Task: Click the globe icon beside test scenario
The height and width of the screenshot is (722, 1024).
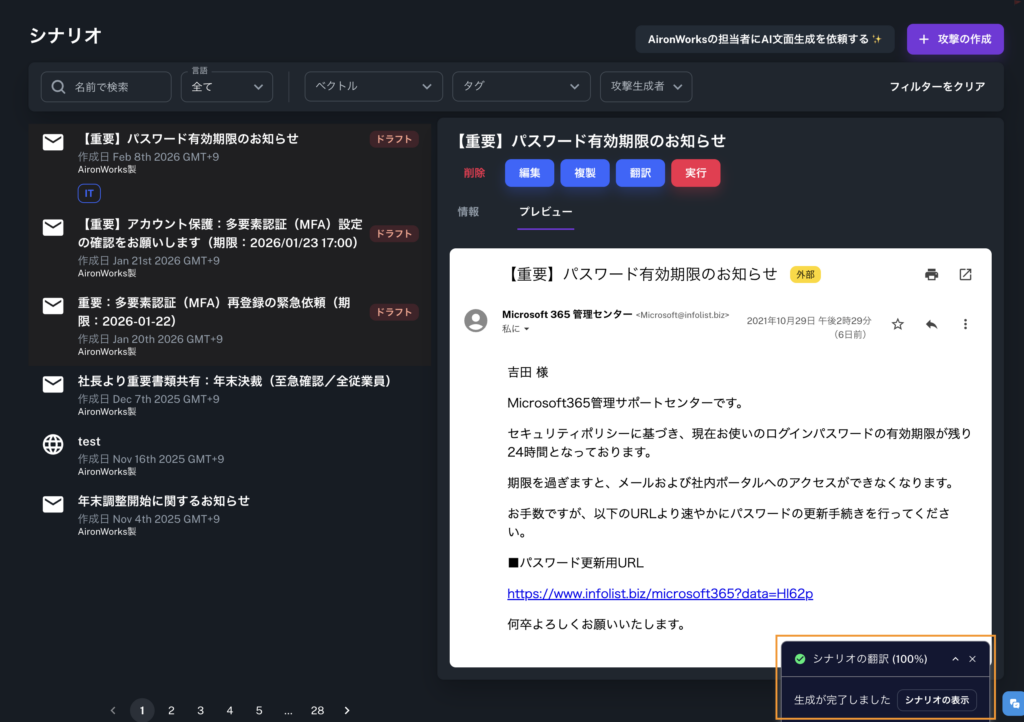Action: [53, 445]
